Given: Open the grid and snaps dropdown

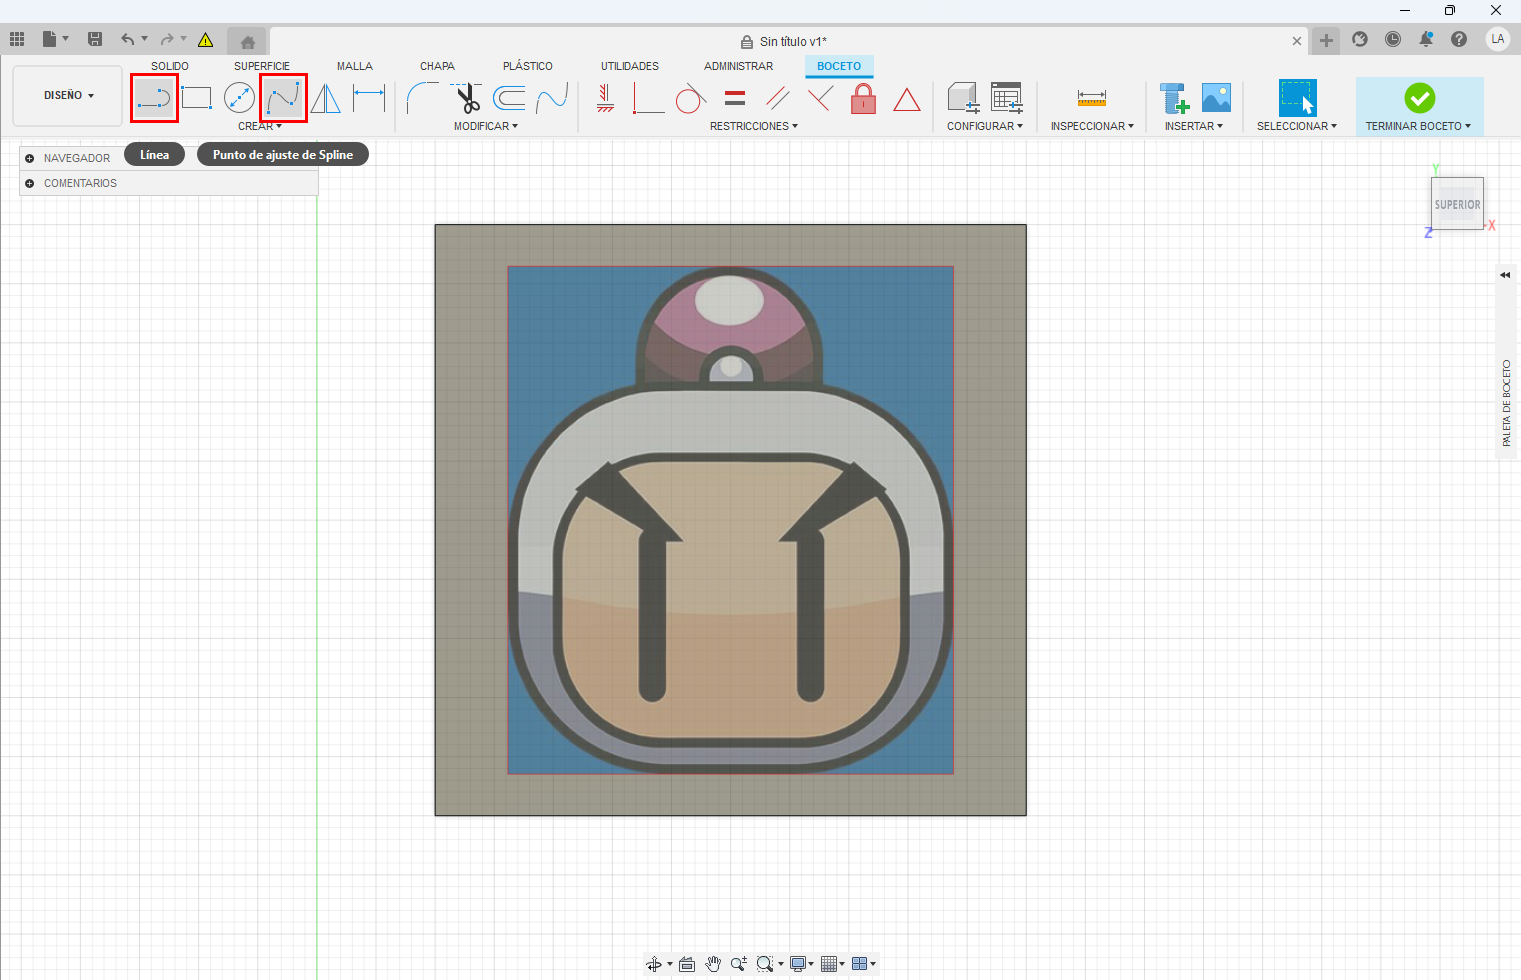Looking at the screenshot, I should click(x=832, y=964).
